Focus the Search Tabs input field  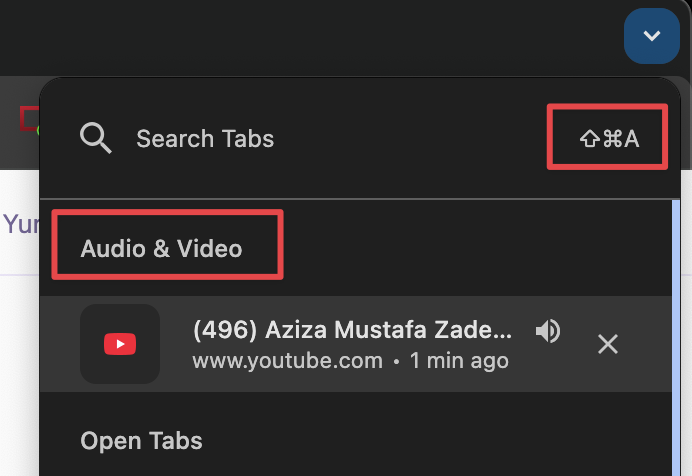(300, 139)
